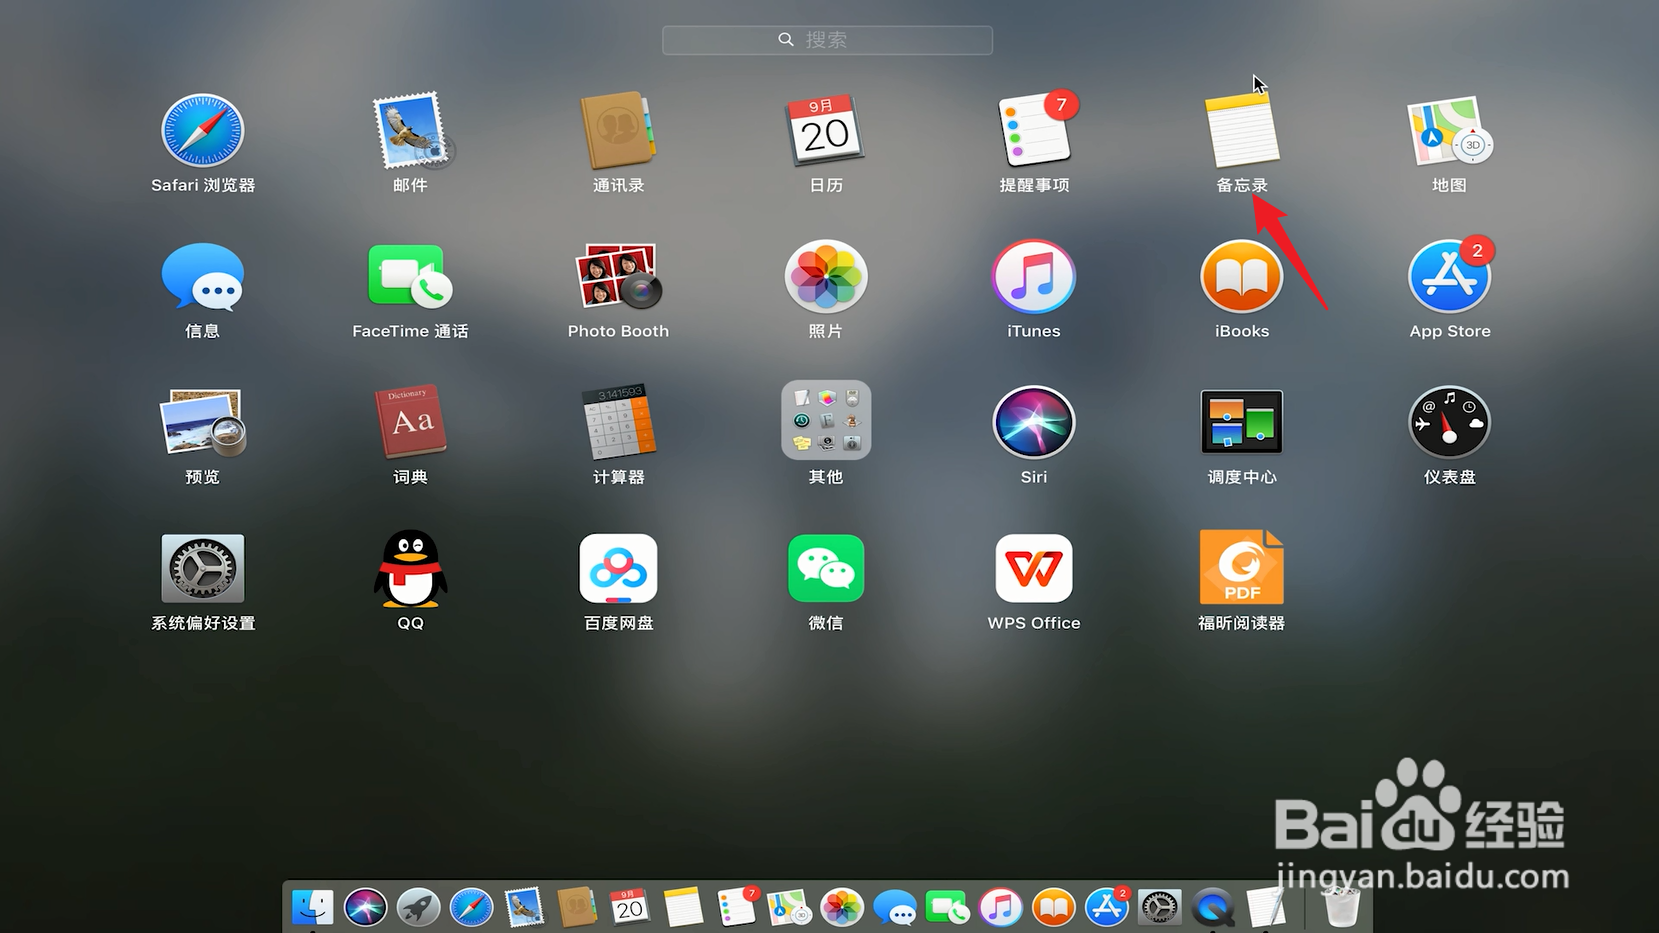Launch 微信 WeChat
Screen dimensions: 1659x933
[x=826, y=568]
